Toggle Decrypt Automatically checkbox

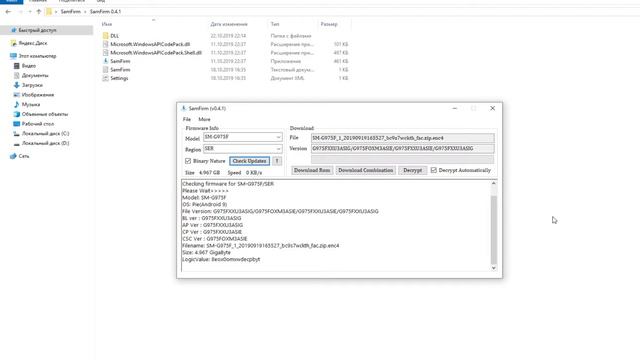tap(433, 170)
